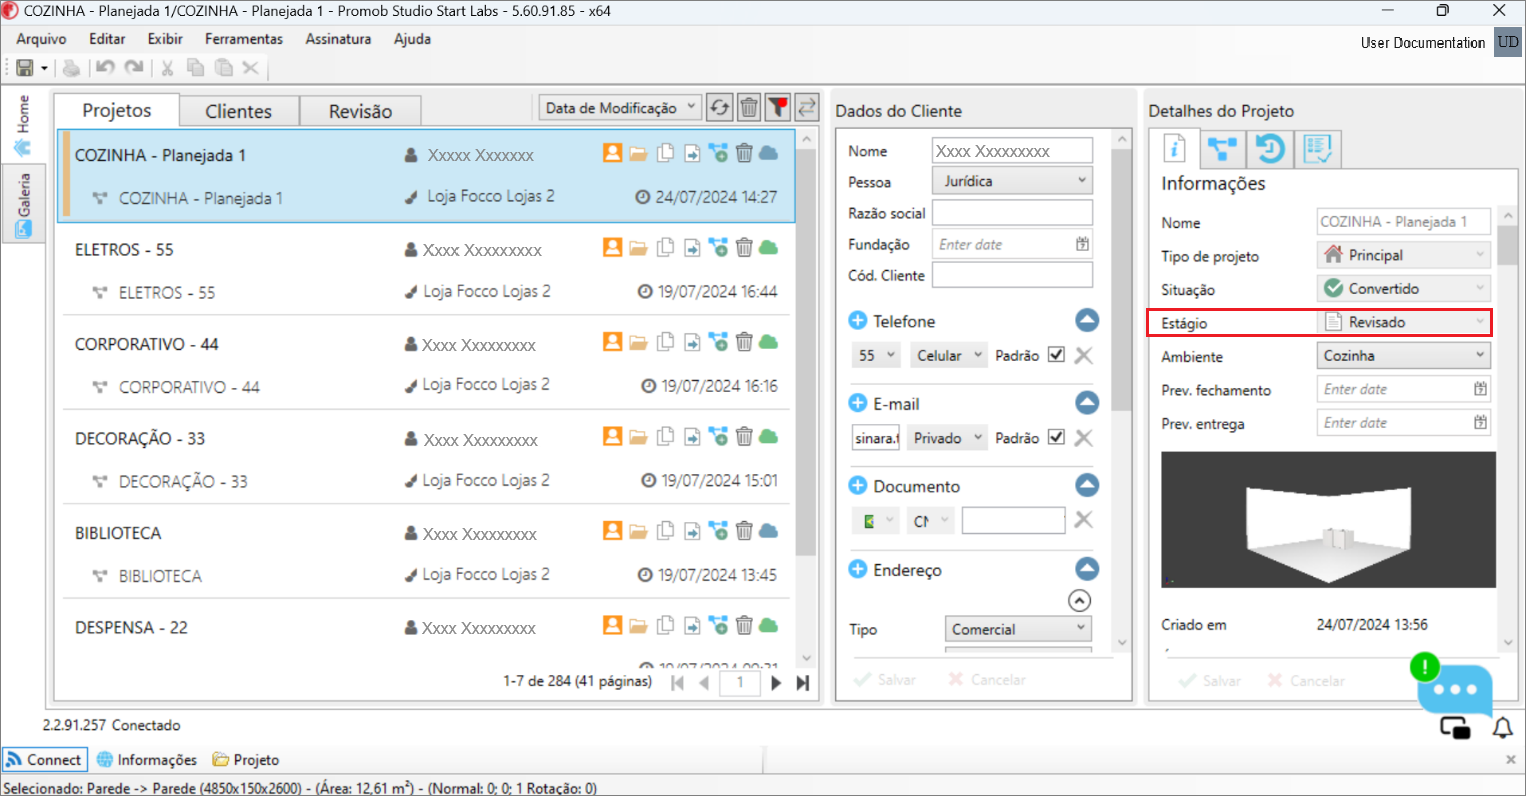Remove the e-mail entry with the X icon
Viewport: 1526px width, 796px height.
(1083, 438)
